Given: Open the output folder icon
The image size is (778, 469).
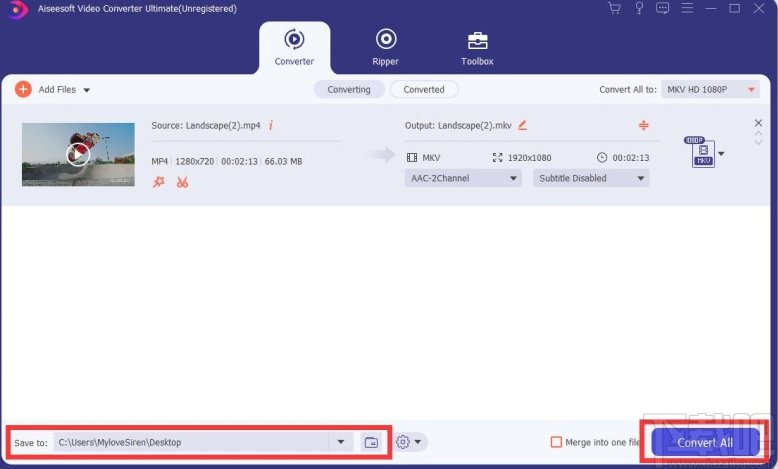Looking at the screenshot, I should [x=371, y=442].
